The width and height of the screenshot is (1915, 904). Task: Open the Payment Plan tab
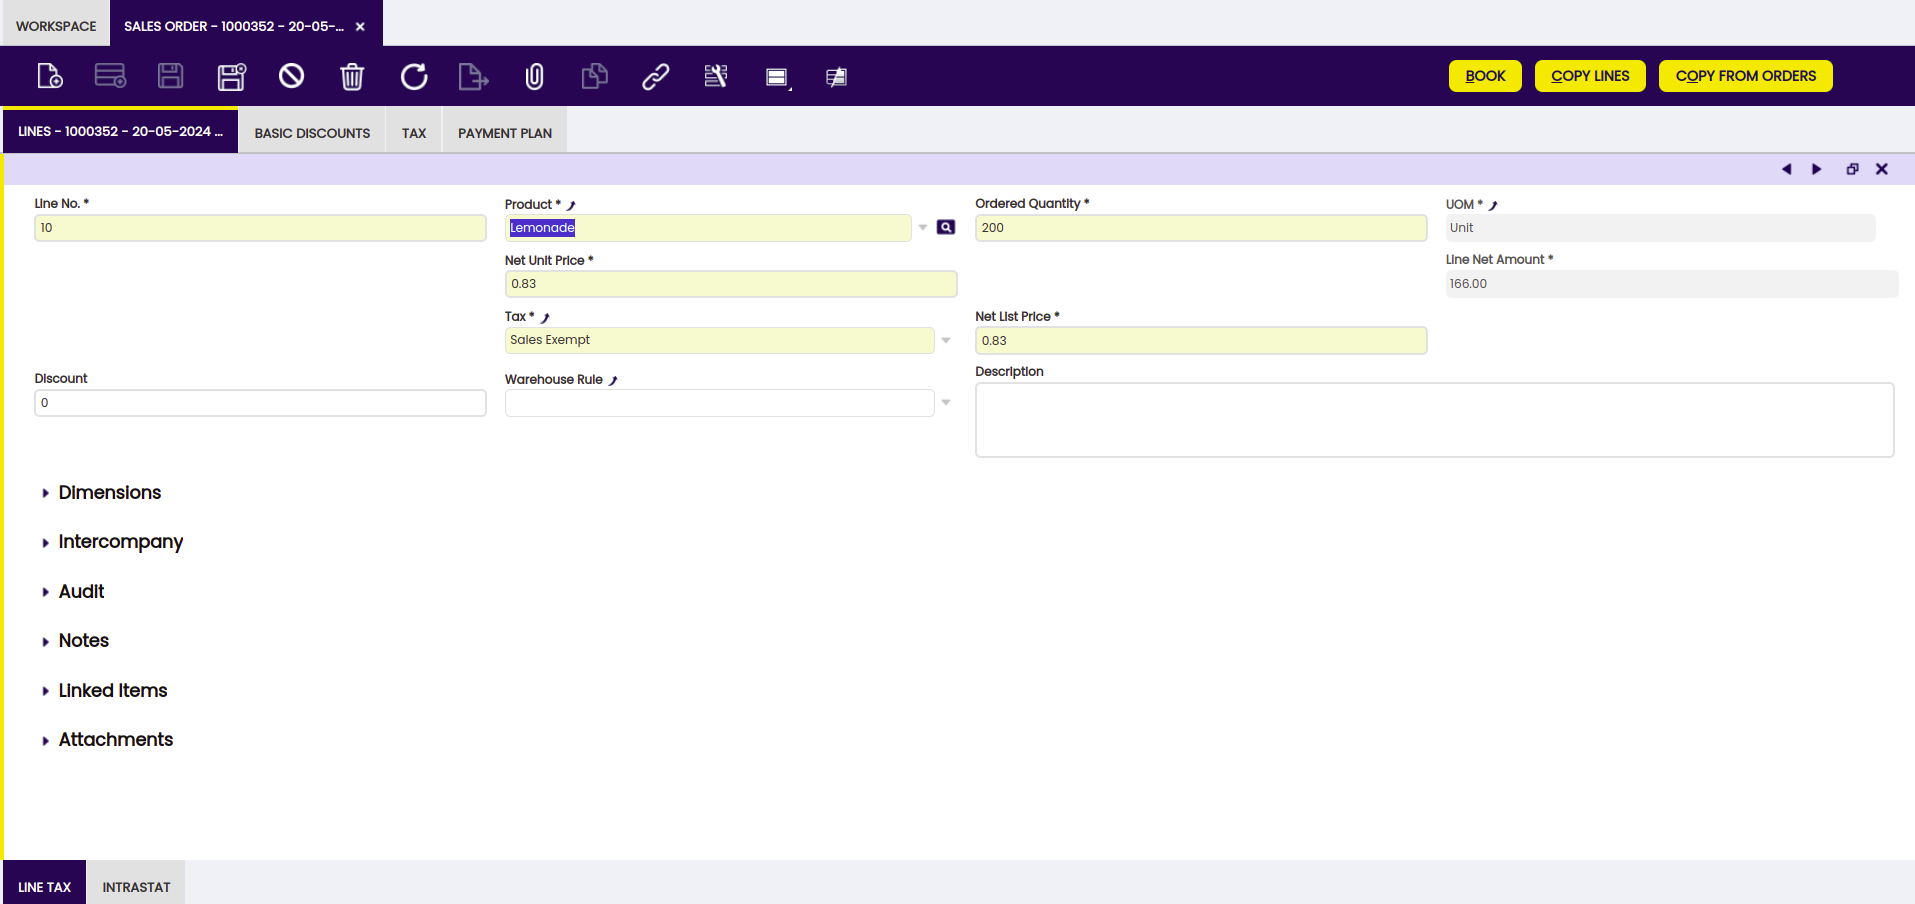[x=505, y=132]
